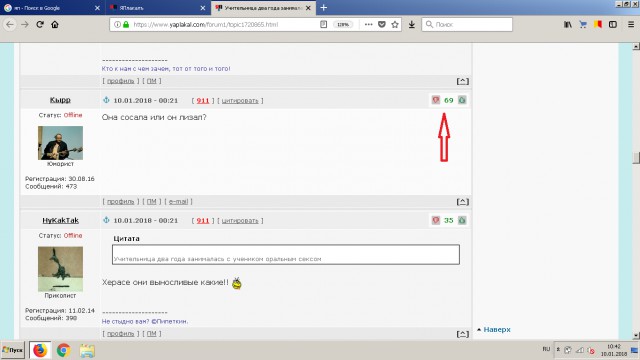Screen dimensions: 640x360
Task: Open the browser Home page
Action: tap(55, 24)
